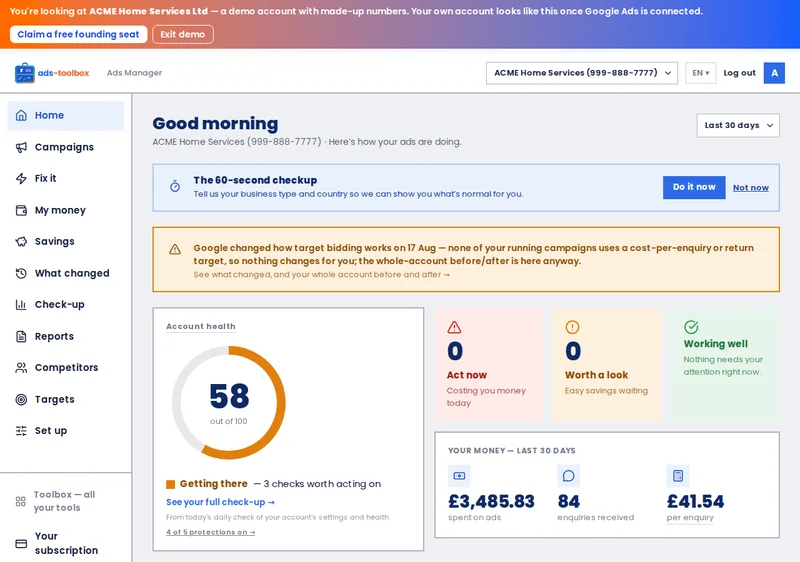Click the Set up sliders icon
Screen dimensions: 800x562
pyautogui.click(x=21, y=431)
